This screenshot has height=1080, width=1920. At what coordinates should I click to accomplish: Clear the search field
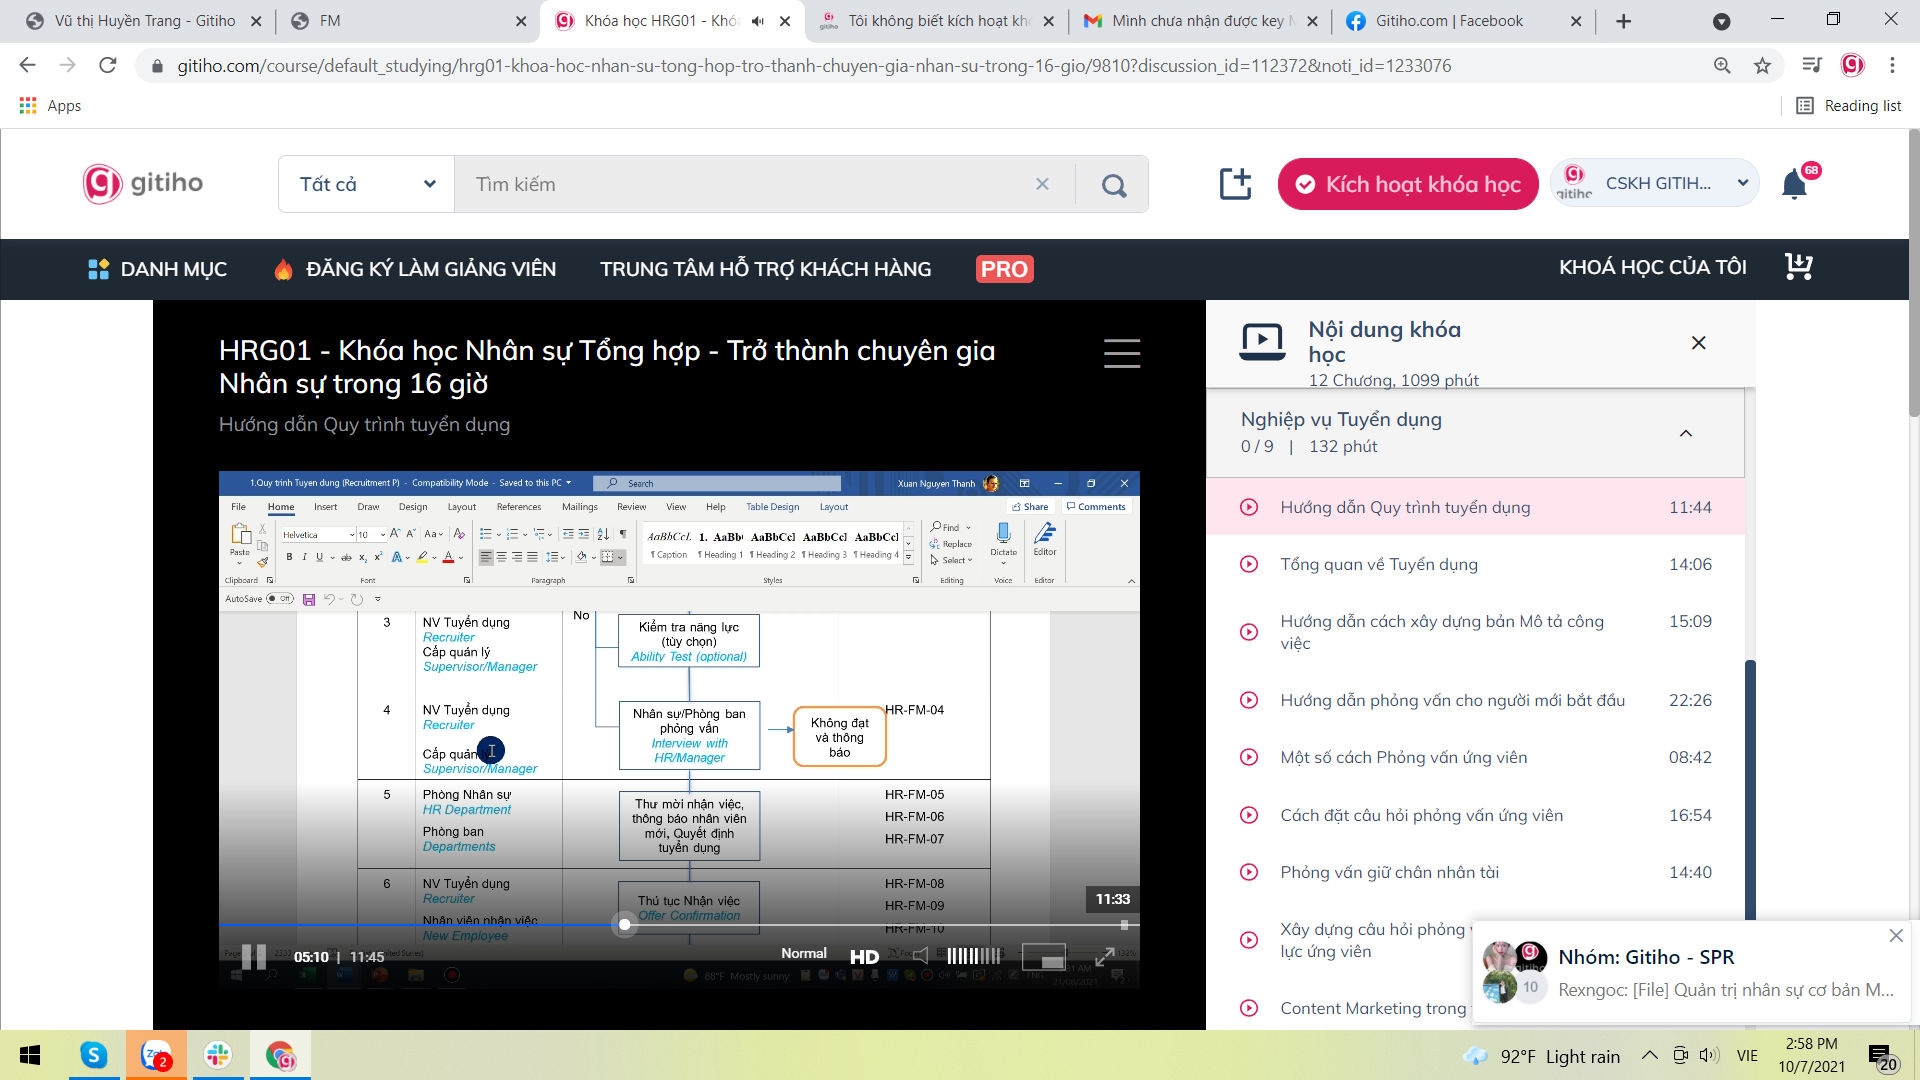point(1042,184)
